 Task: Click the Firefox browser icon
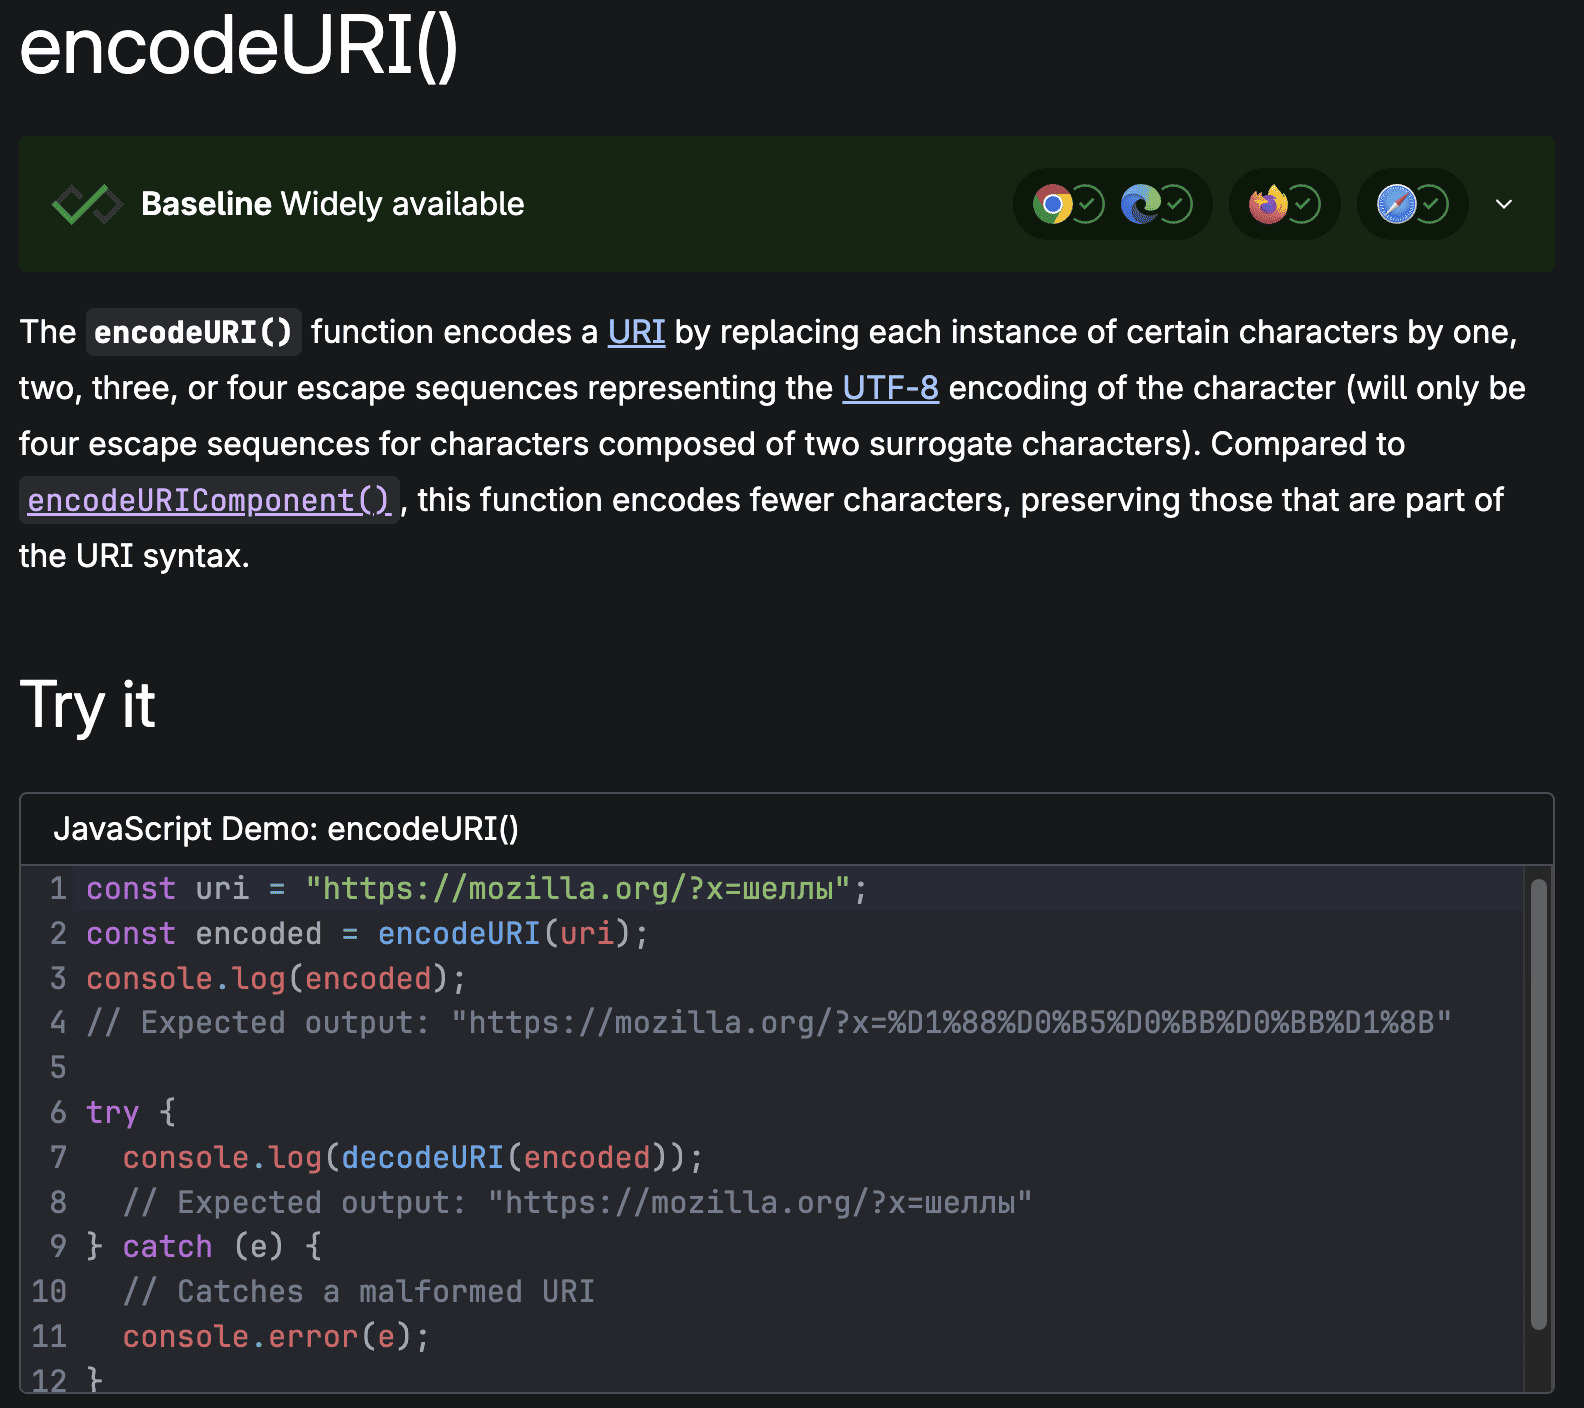[x=1268, y=204]
